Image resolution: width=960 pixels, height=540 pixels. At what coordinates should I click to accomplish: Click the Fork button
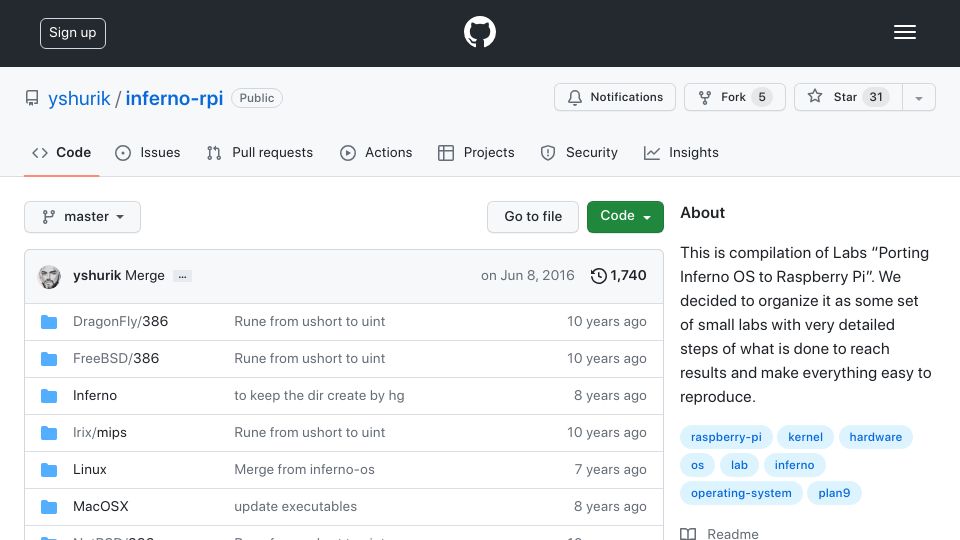pyautogui.click(x=735, y=97)
